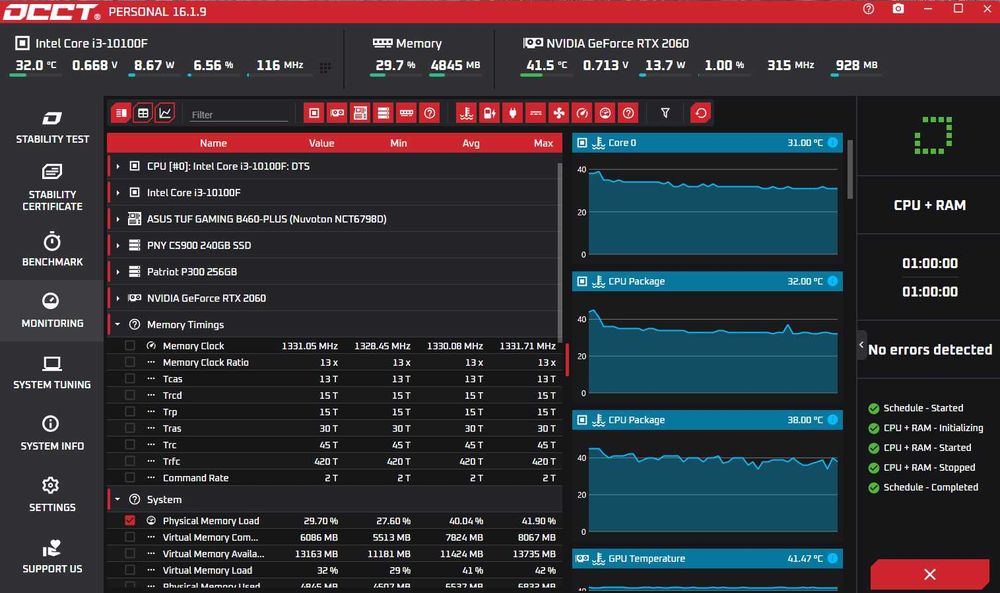Image resolution: width=1000 pixels, height=593 pixels.
Task: Expand the PNY CS900 240GB SSD group
Action: (x=117, y=245)
